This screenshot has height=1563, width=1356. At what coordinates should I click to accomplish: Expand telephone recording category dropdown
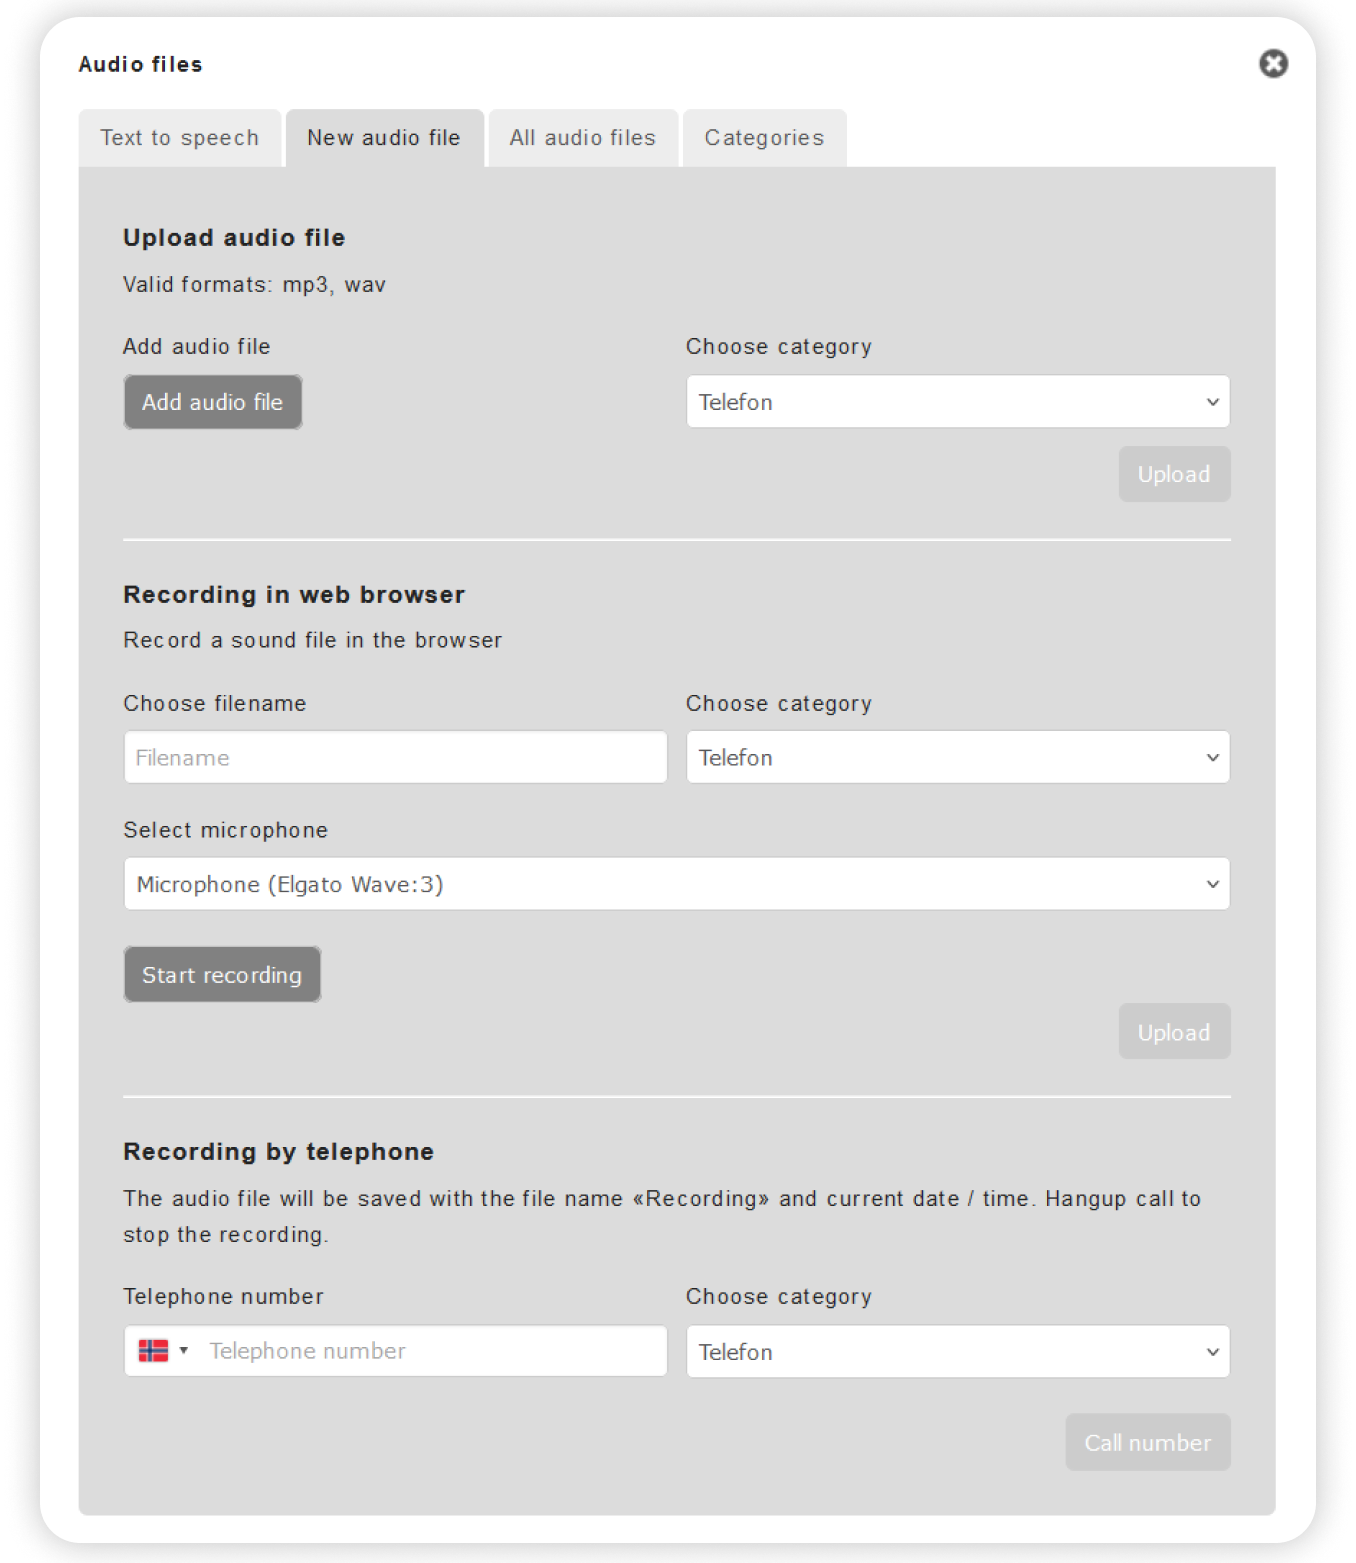coord(958,1351)
